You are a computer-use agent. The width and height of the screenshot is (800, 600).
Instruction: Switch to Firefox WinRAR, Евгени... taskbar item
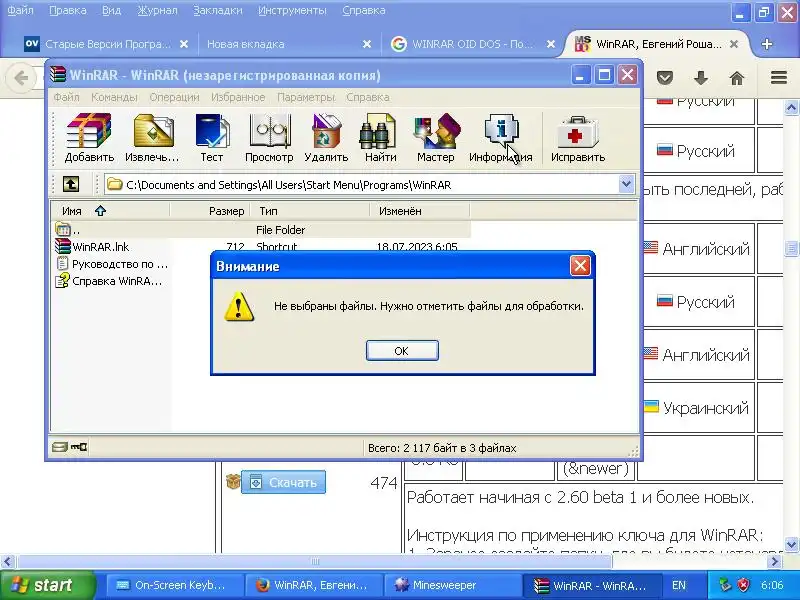[312, 585]
